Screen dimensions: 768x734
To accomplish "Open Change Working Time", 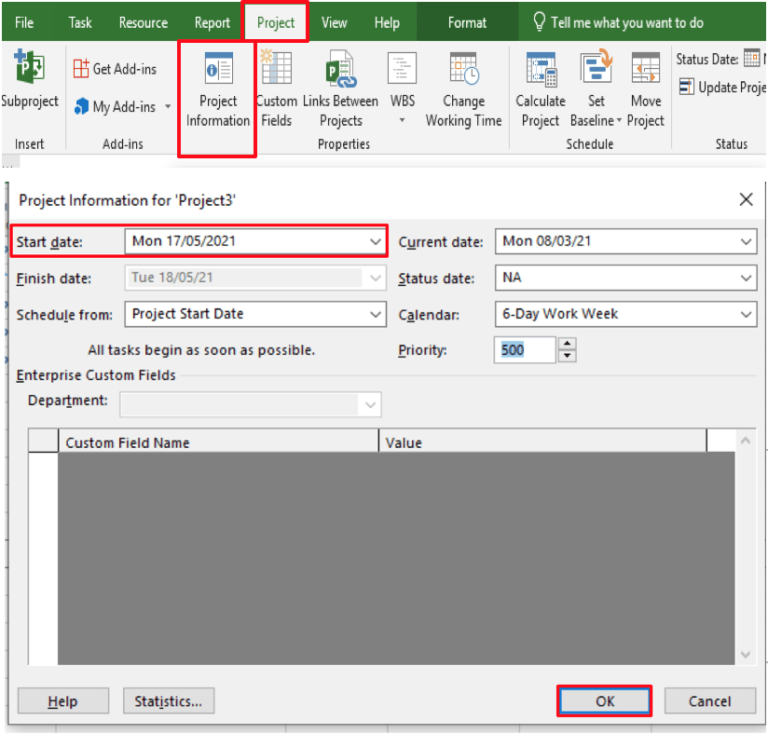I will 463,72.
